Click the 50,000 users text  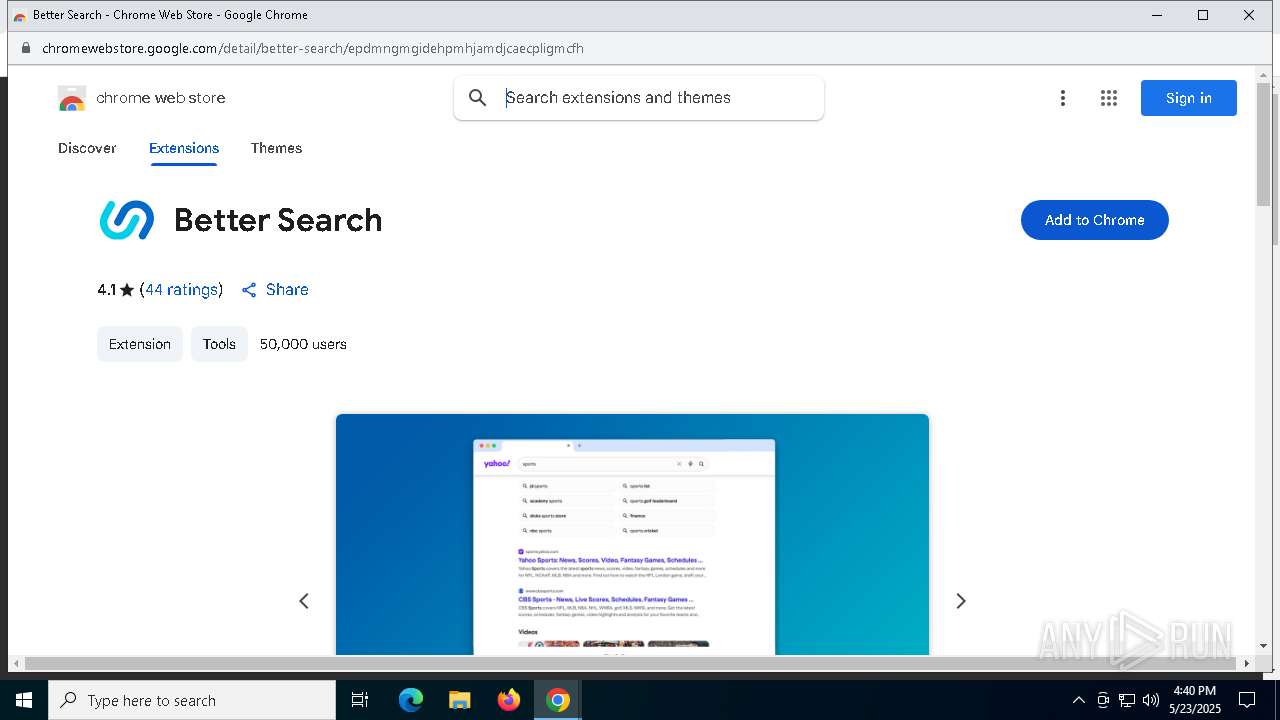303,344
